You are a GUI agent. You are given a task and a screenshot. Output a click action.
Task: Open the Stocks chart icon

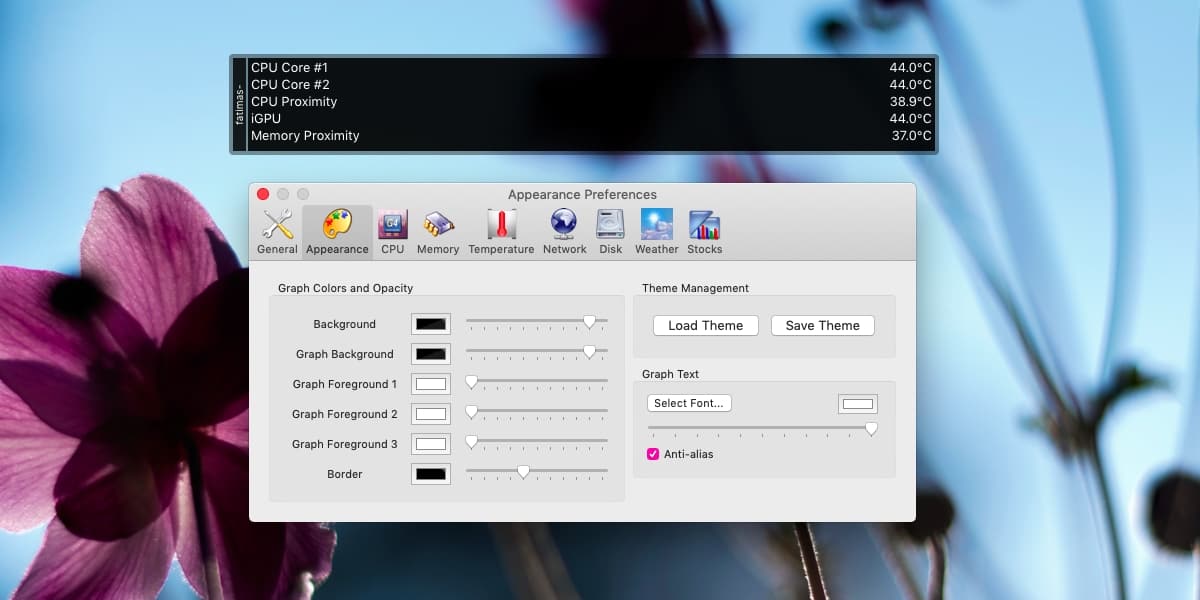[x=704, y=232]
